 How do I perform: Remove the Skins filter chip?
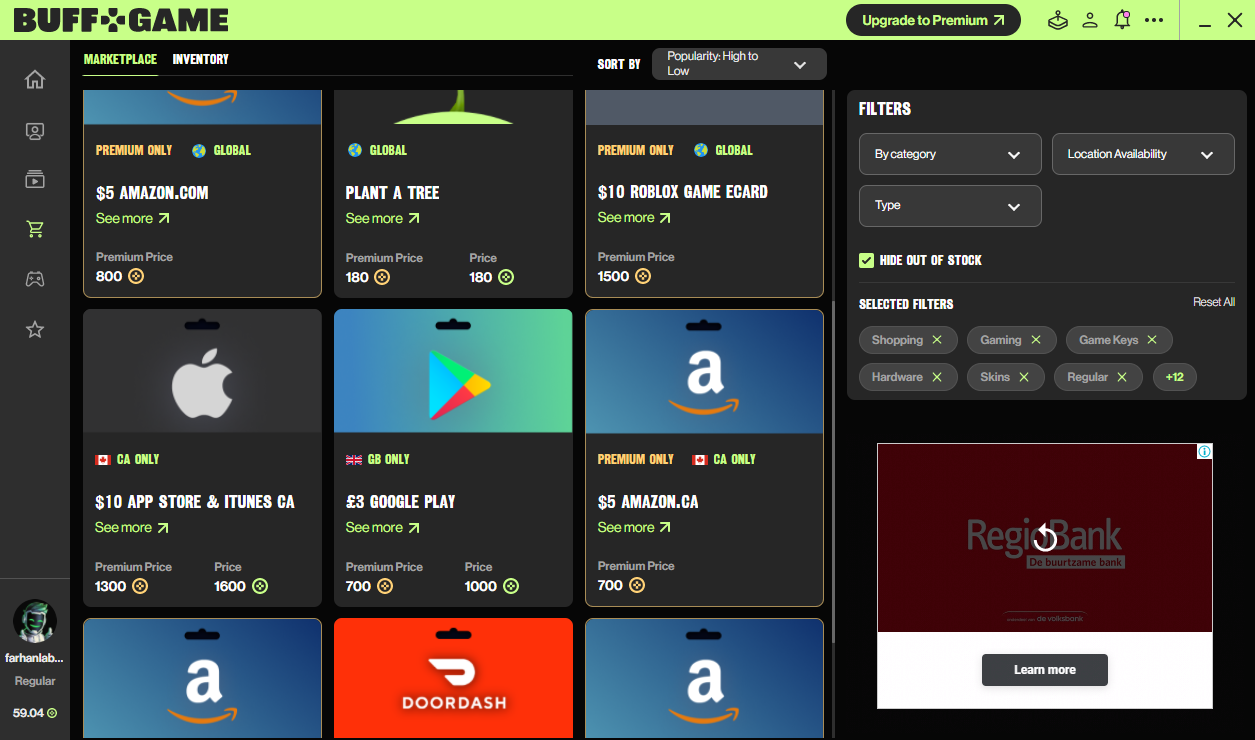(x=1024, y=377)
